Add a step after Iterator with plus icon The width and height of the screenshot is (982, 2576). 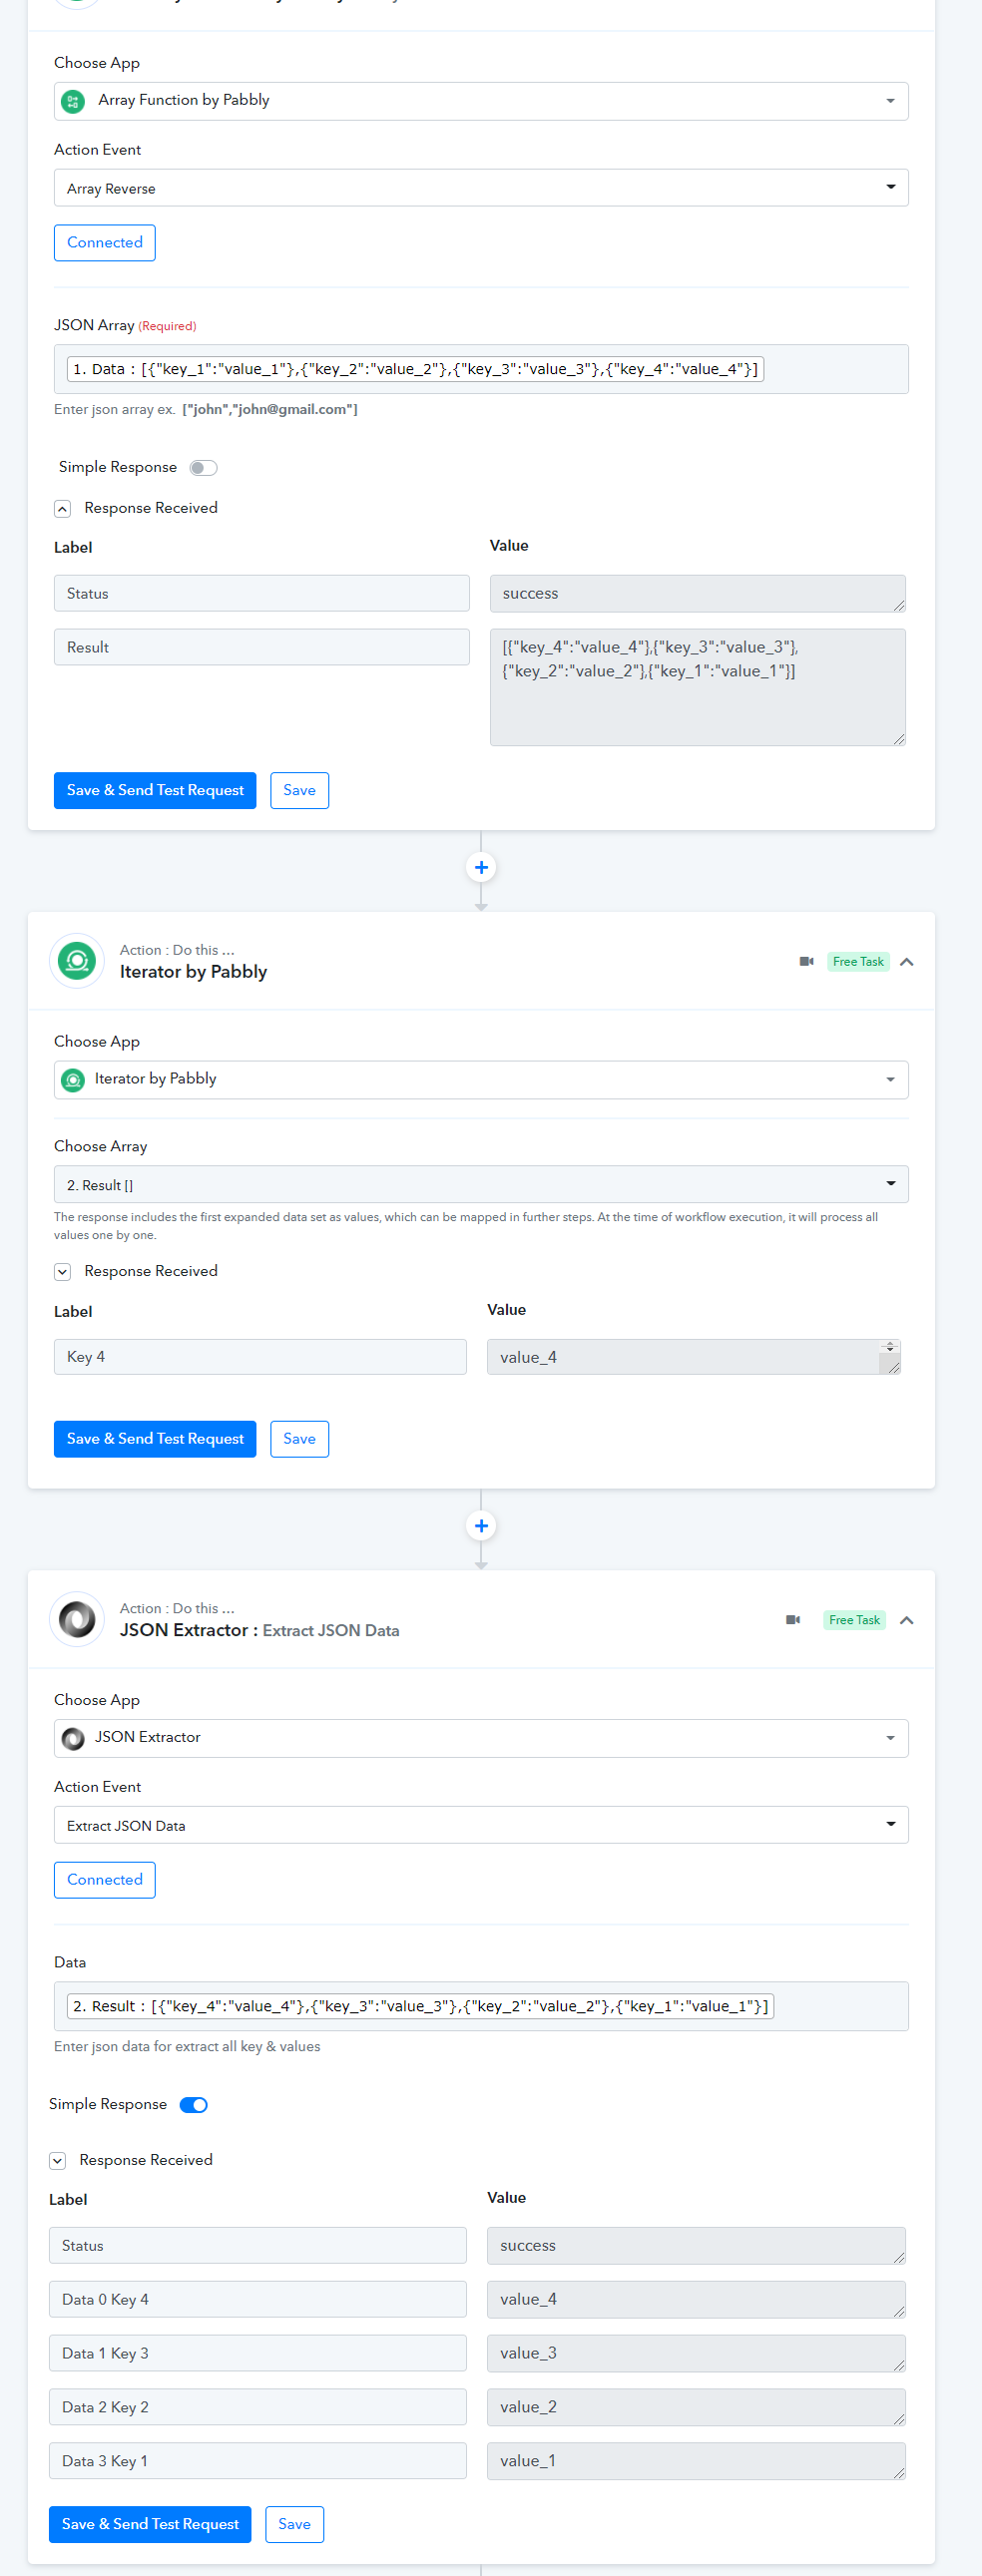coord(481,1525)
